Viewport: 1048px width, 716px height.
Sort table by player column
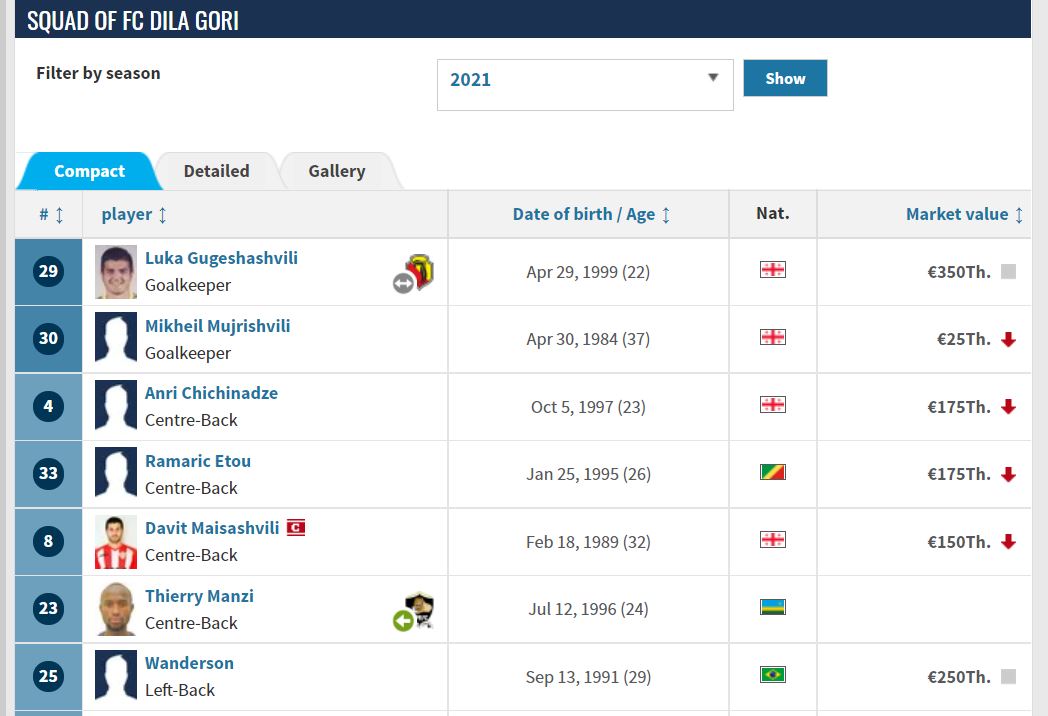(x=134, y=215)
